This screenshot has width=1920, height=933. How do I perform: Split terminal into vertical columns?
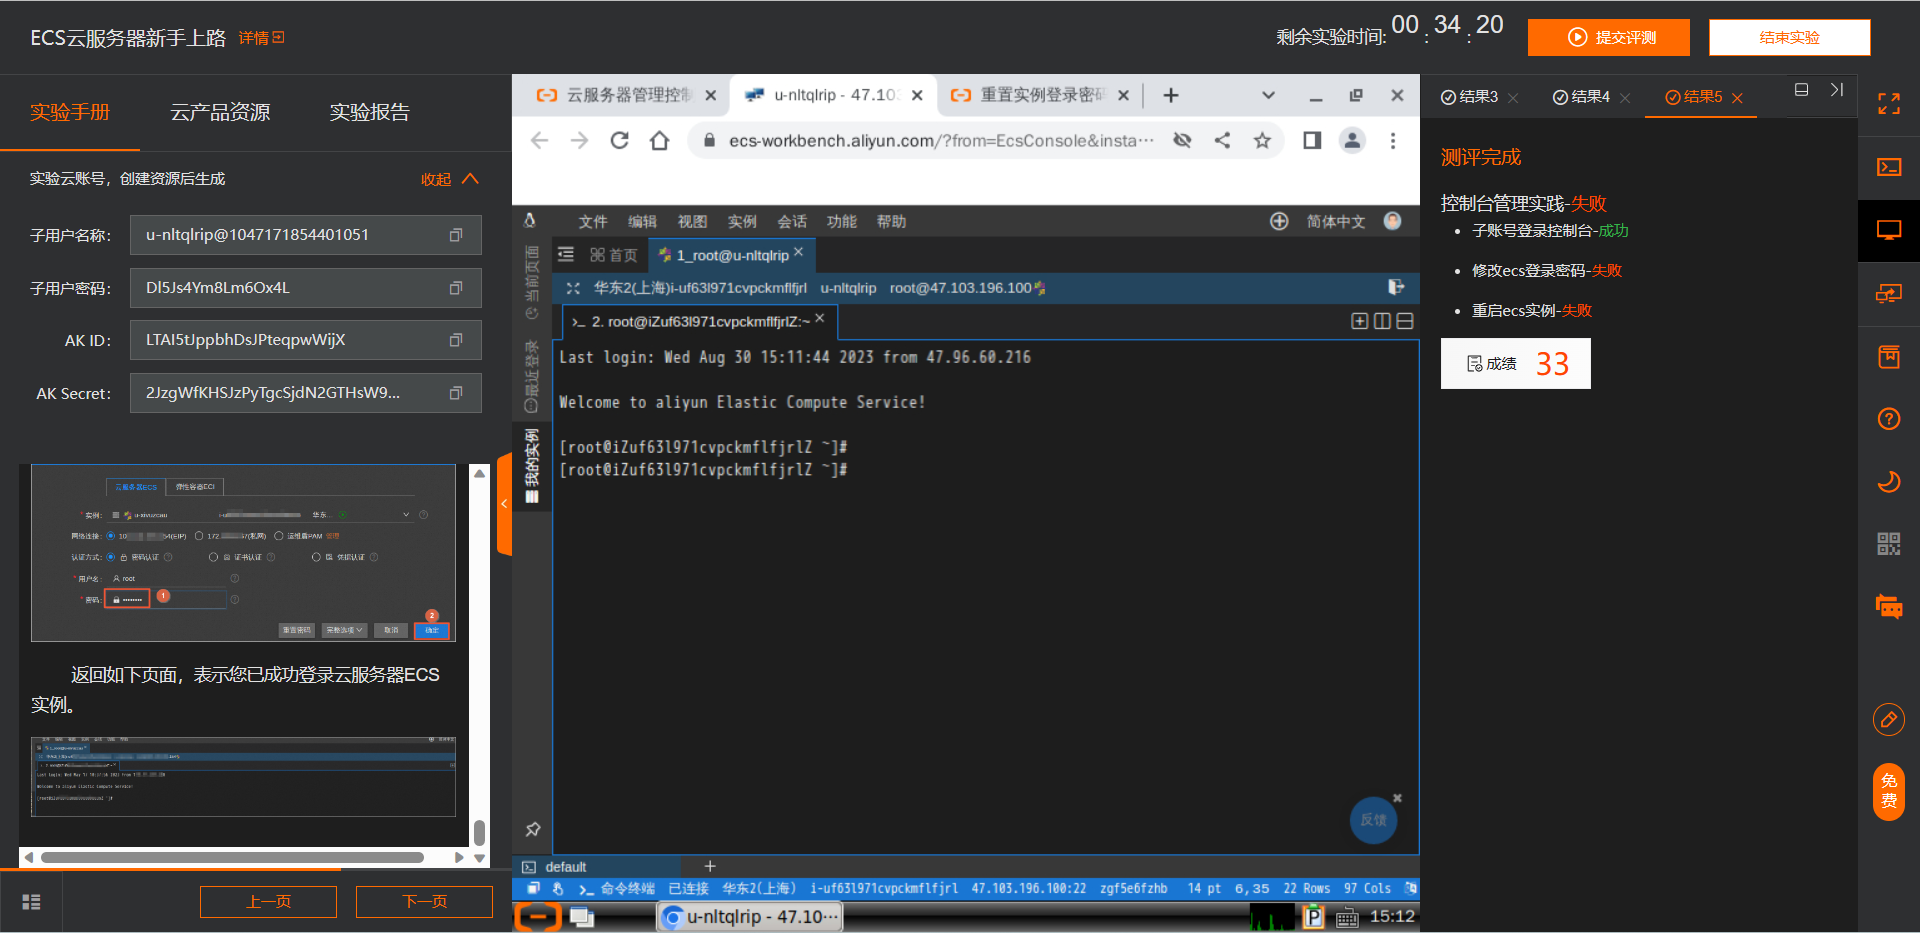(1382, 321)
